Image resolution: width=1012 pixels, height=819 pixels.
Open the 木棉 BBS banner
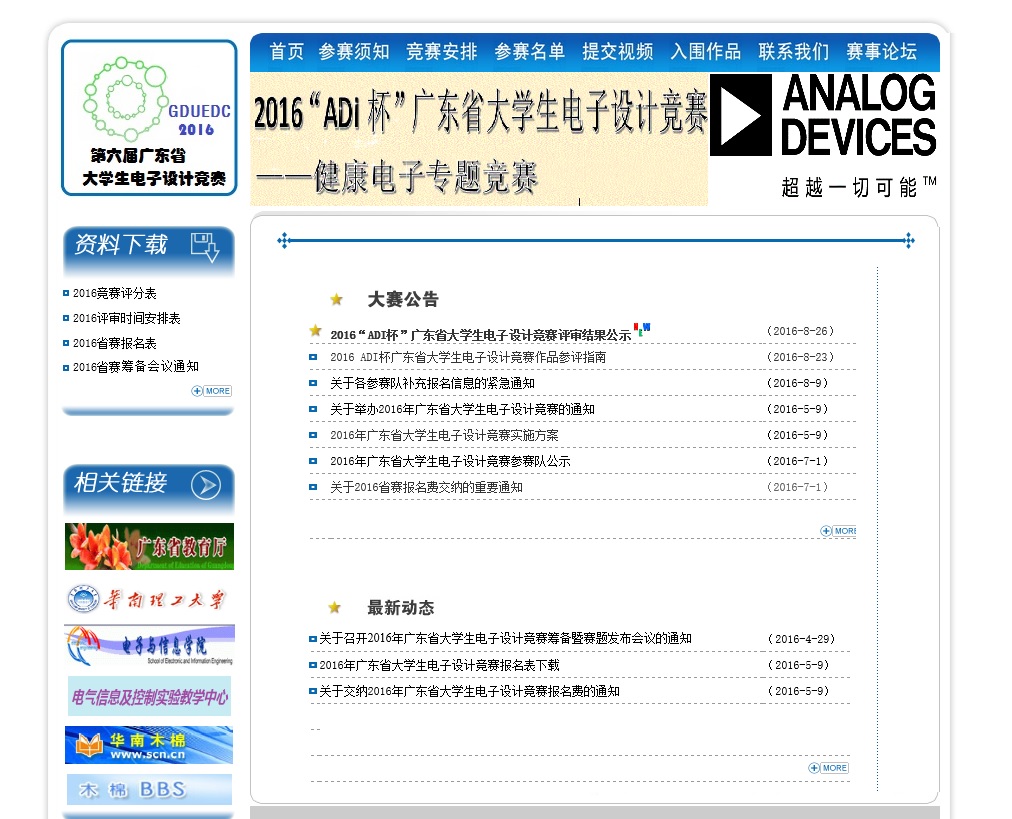[x=149, y=789]
